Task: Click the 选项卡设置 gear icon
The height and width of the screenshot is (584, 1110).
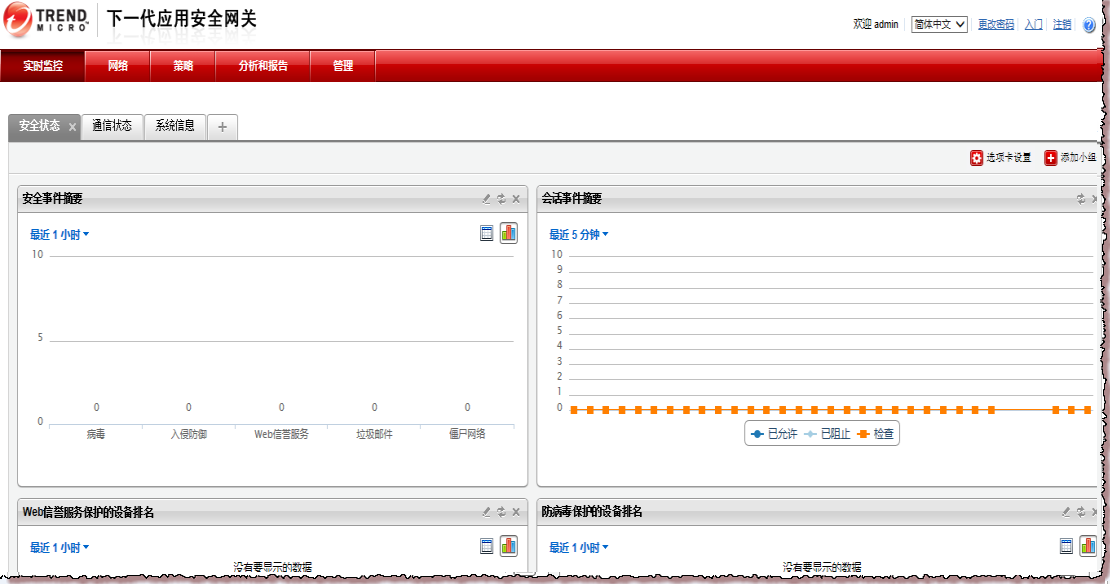Action: 976,158
